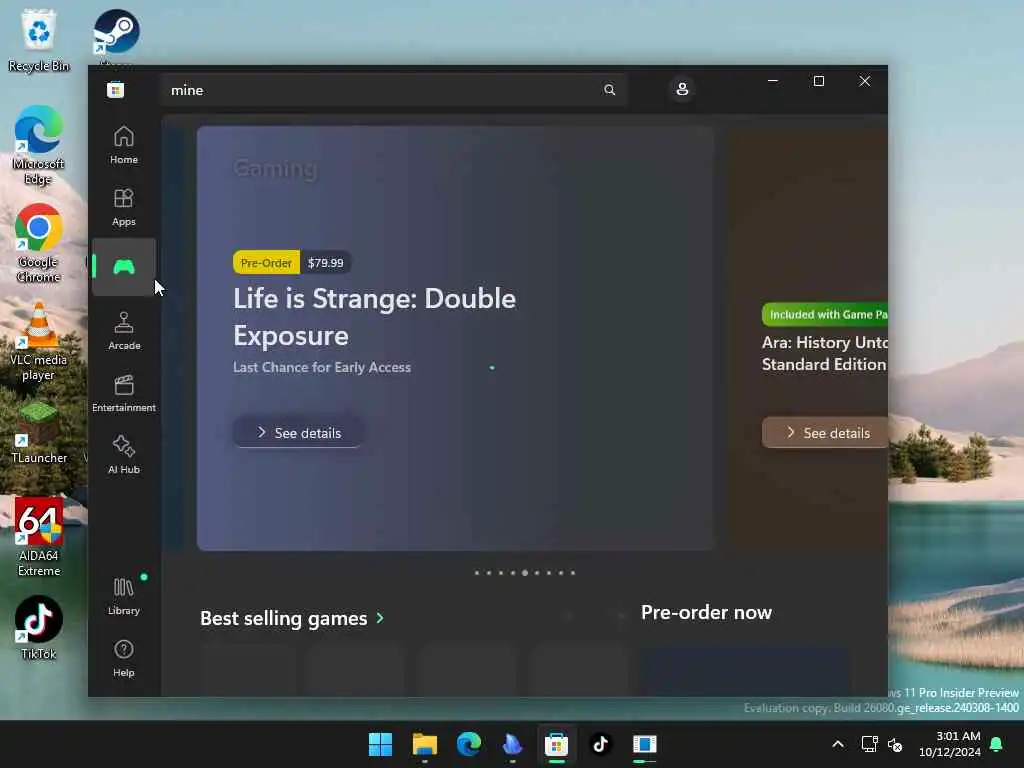Screen dimensions: 1024x768
Task: Open the Copilot app from the taskbar
Action: coord(513,744)
